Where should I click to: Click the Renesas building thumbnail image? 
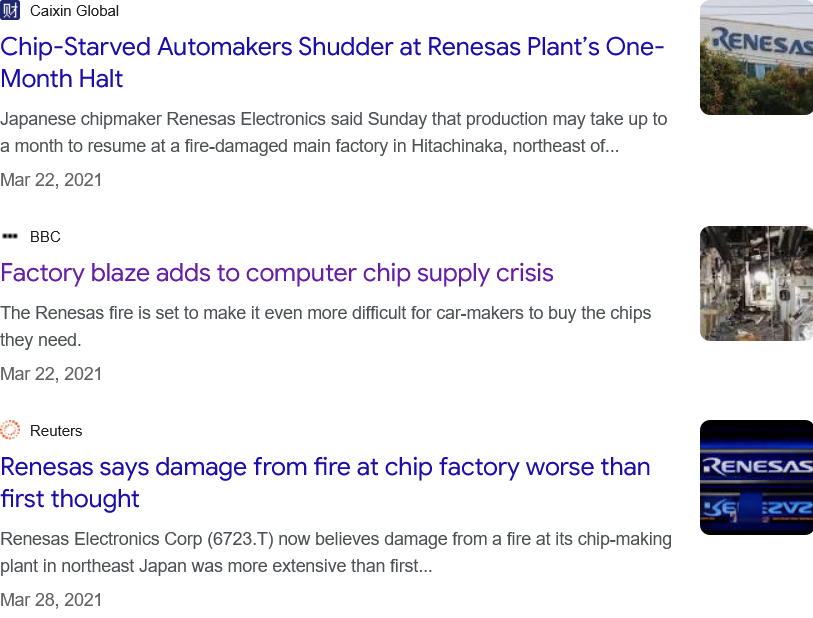(756, 58)
